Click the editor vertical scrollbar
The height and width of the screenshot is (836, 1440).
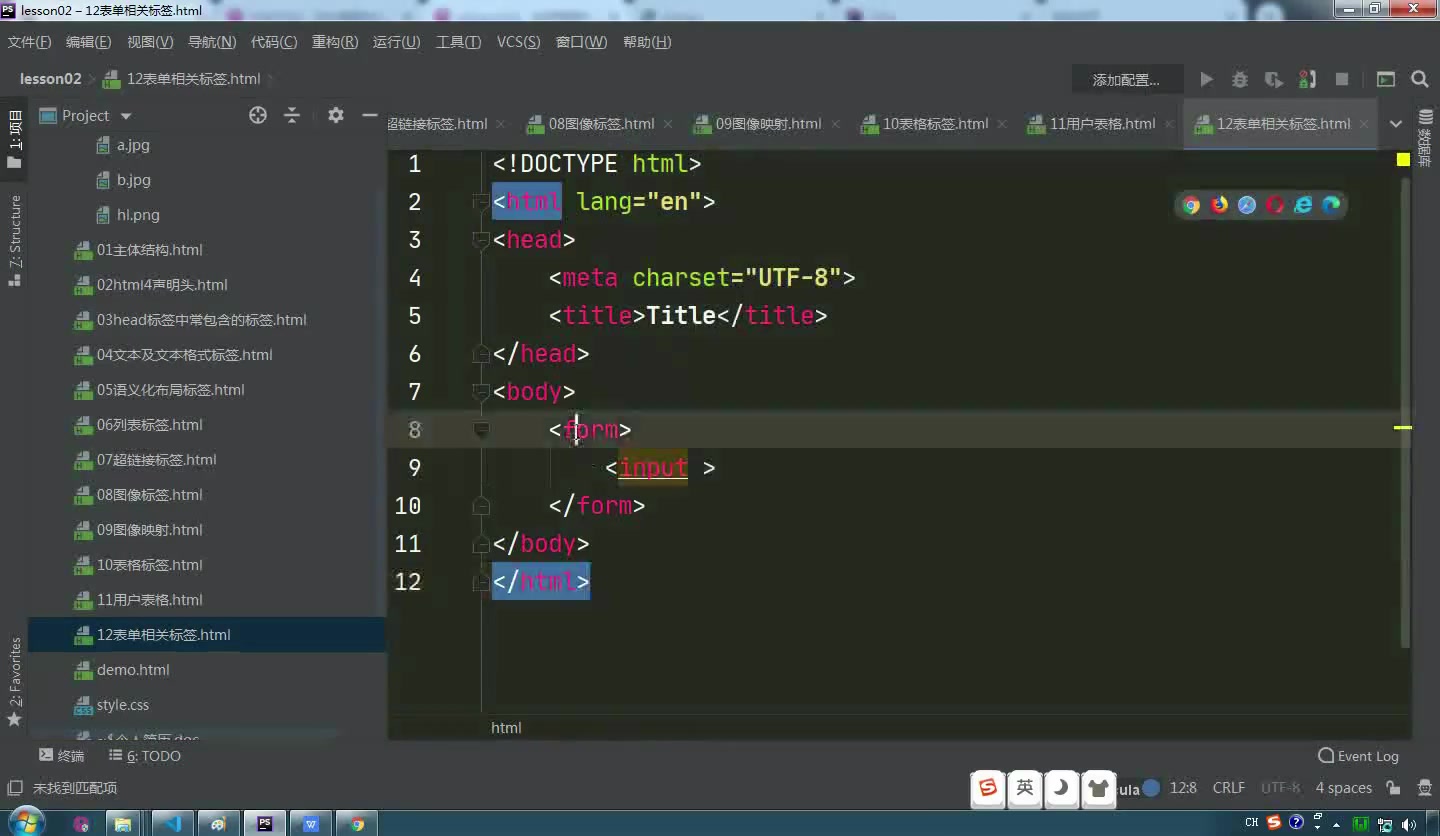1404,410
